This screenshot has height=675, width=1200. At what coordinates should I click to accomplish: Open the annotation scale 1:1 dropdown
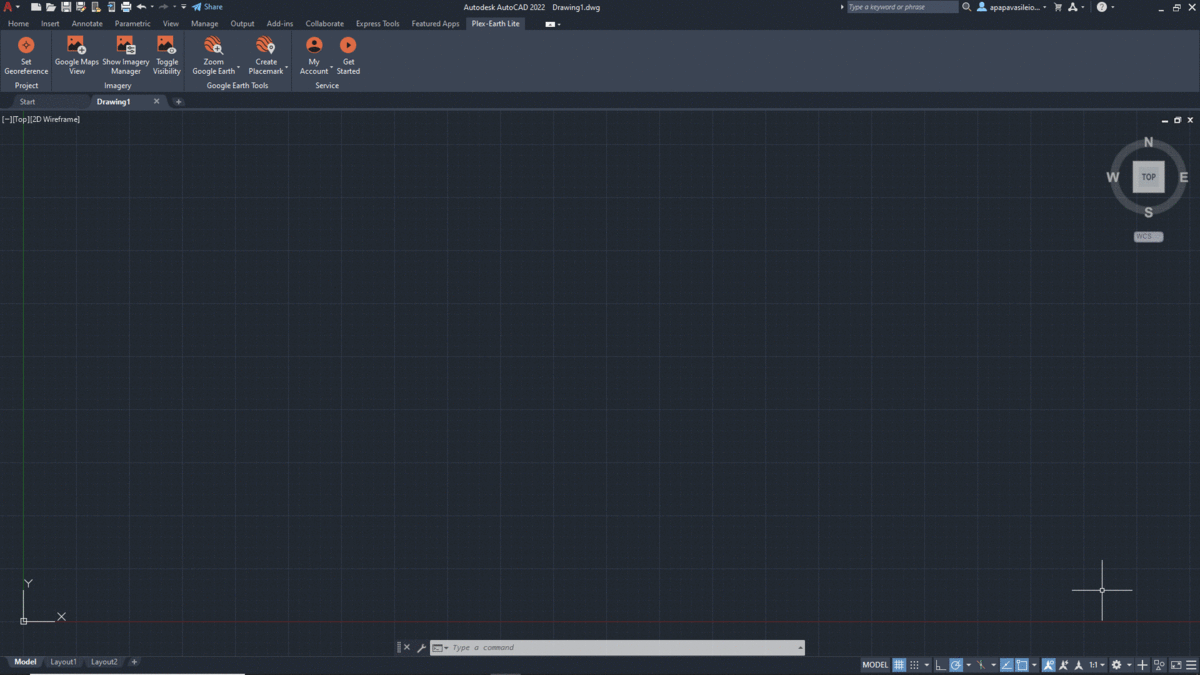[x=1097, y=665]
